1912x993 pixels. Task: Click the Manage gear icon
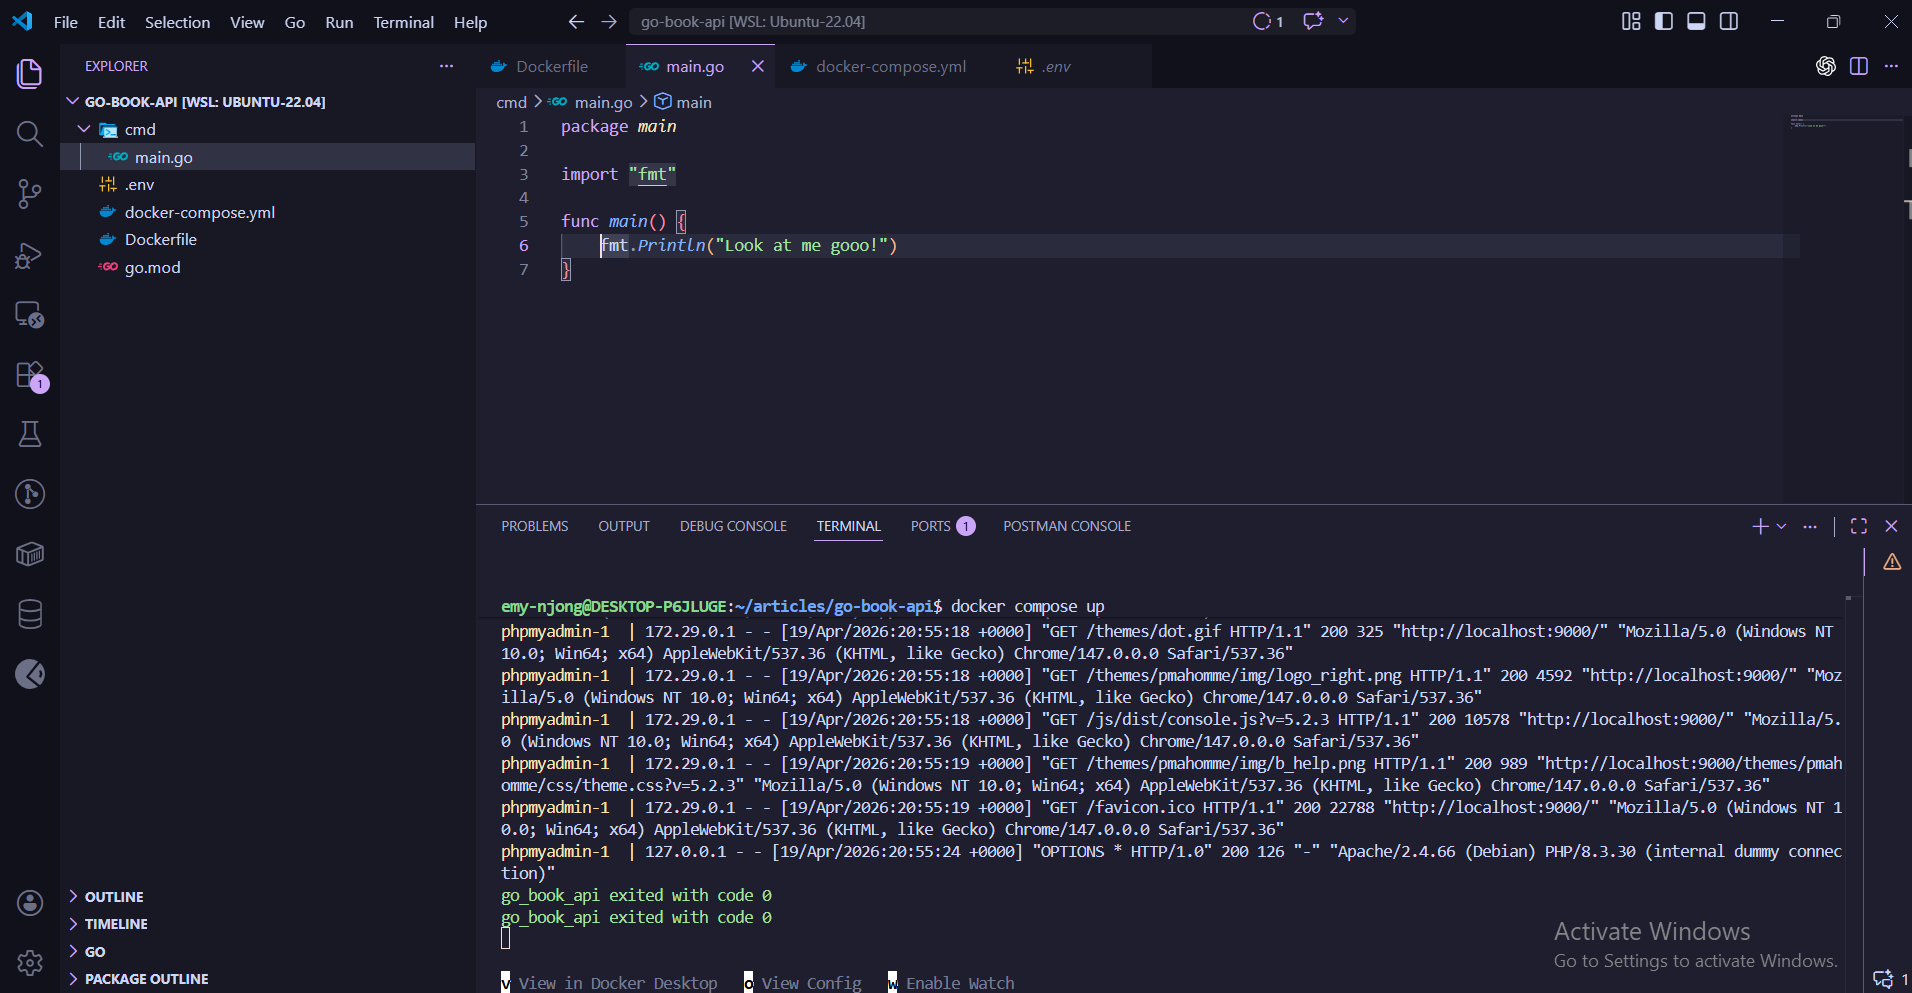pos(30,962)
